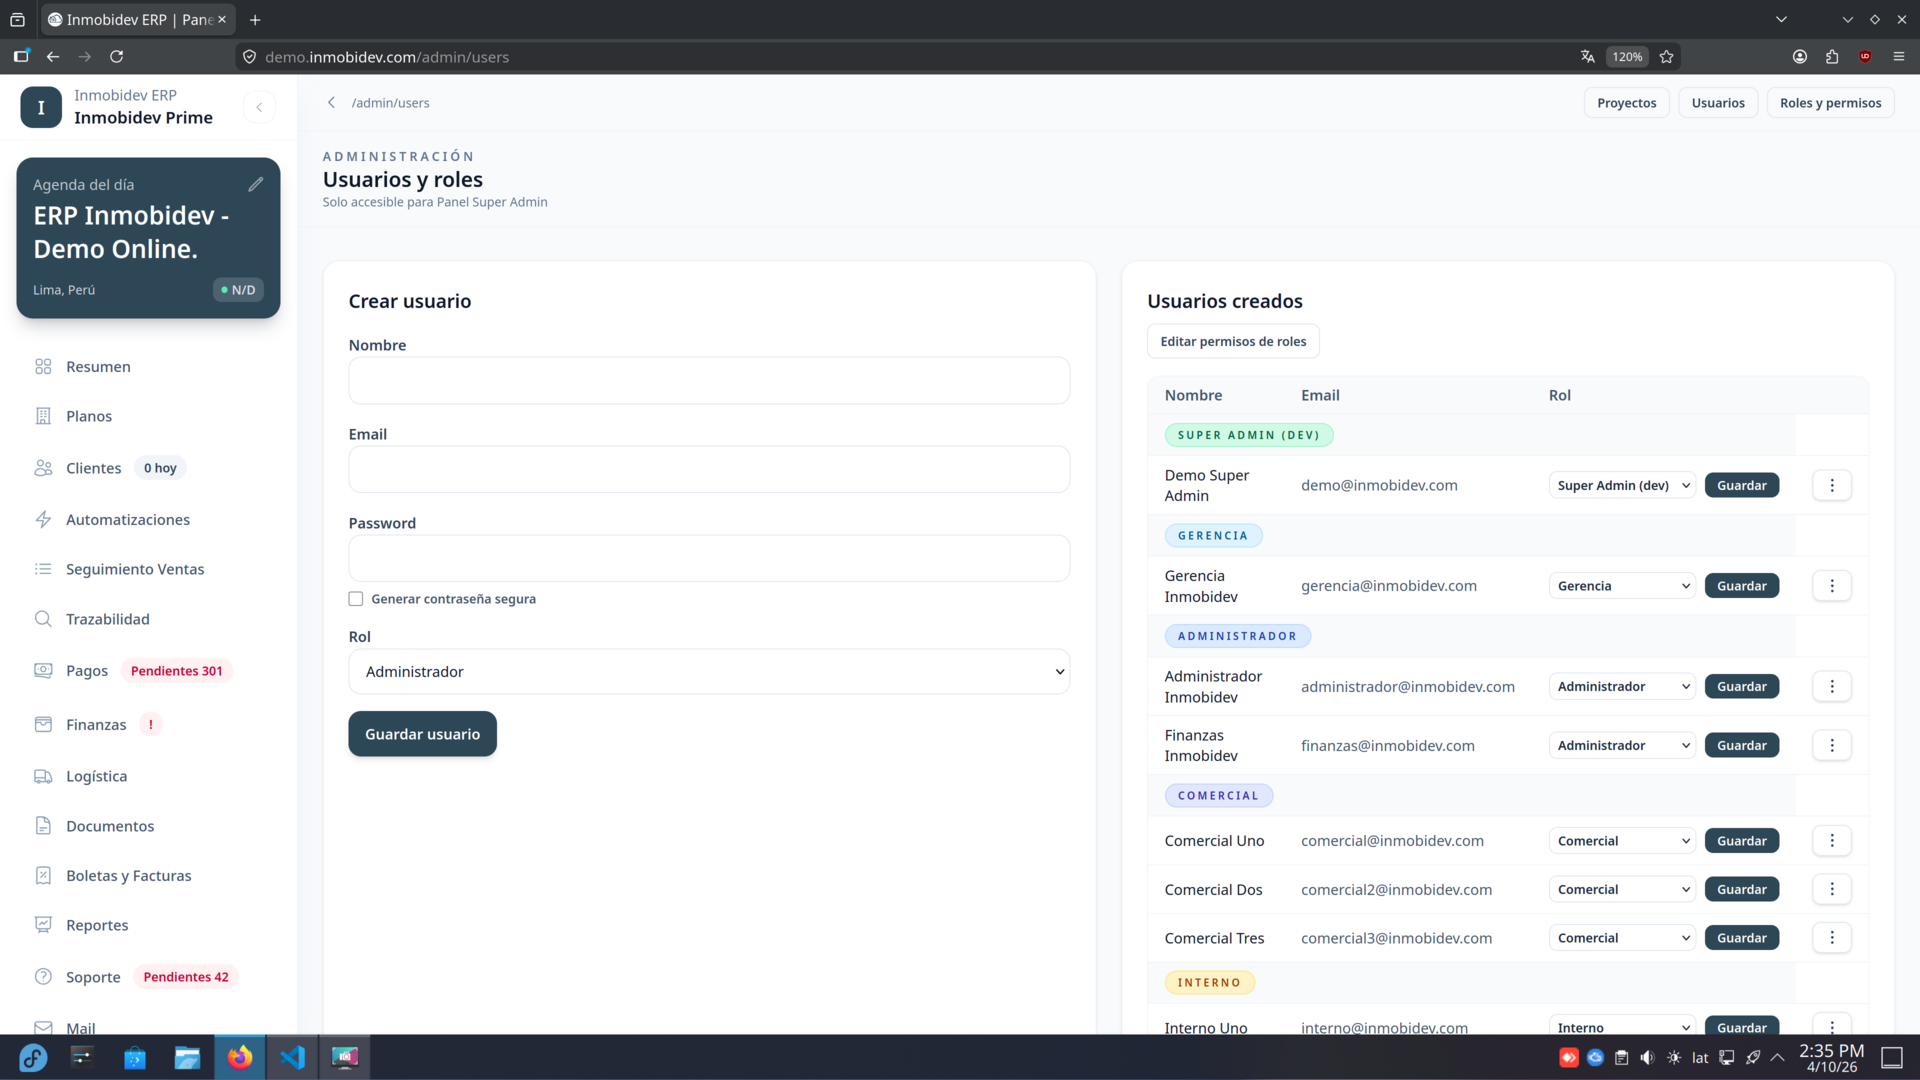
Task: Click the 120% zoom control in address bar
Action: (1626, 56)
